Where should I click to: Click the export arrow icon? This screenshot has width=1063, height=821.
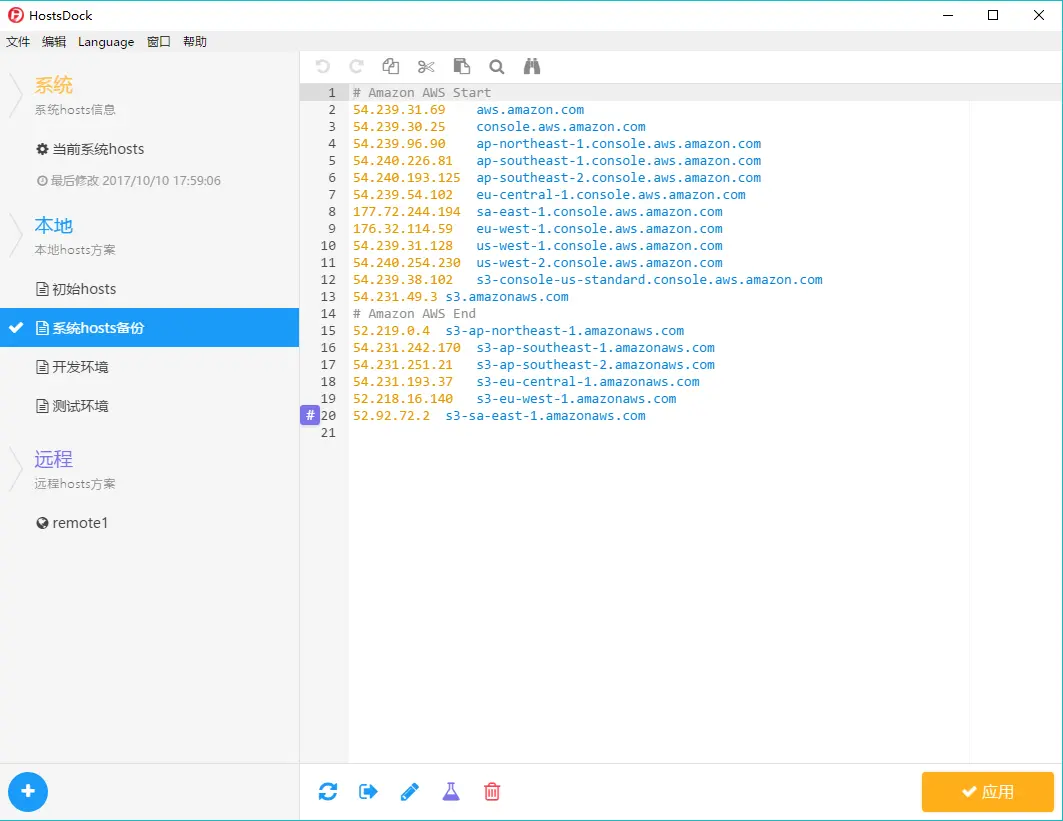[368, 791]
